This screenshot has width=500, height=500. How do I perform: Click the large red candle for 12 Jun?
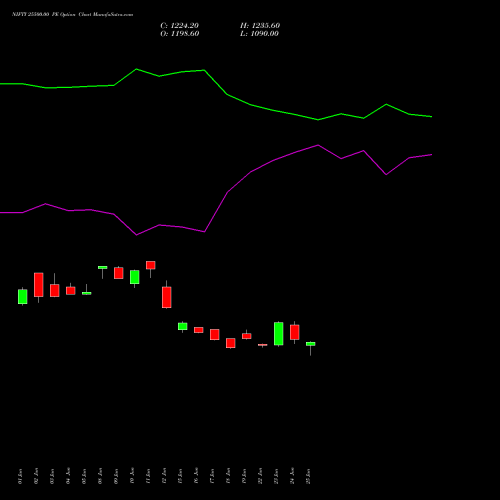tap(167, 297)
